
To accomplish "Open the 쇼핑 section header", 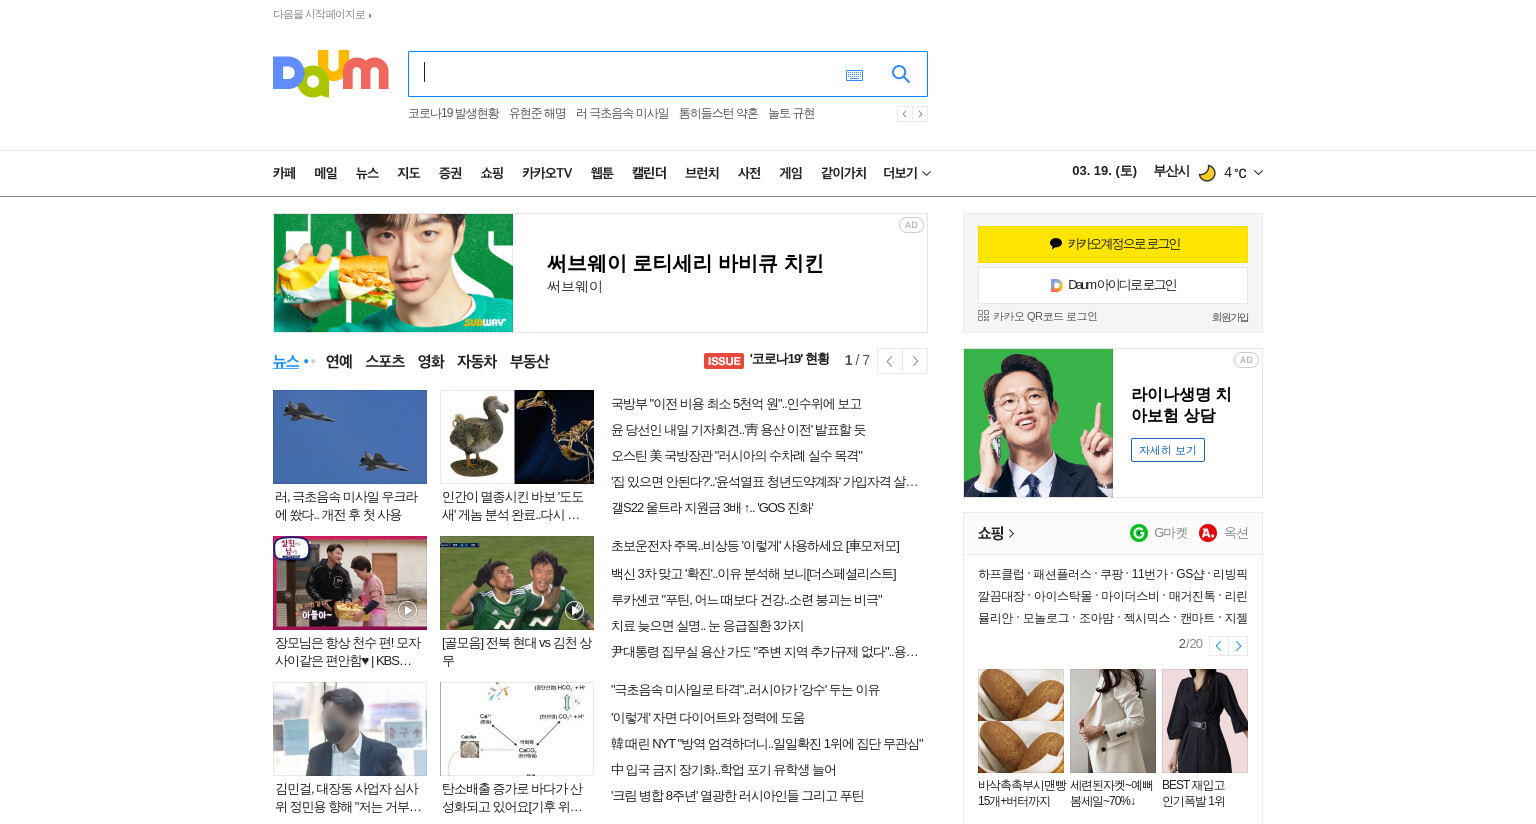I will point(996,533).
